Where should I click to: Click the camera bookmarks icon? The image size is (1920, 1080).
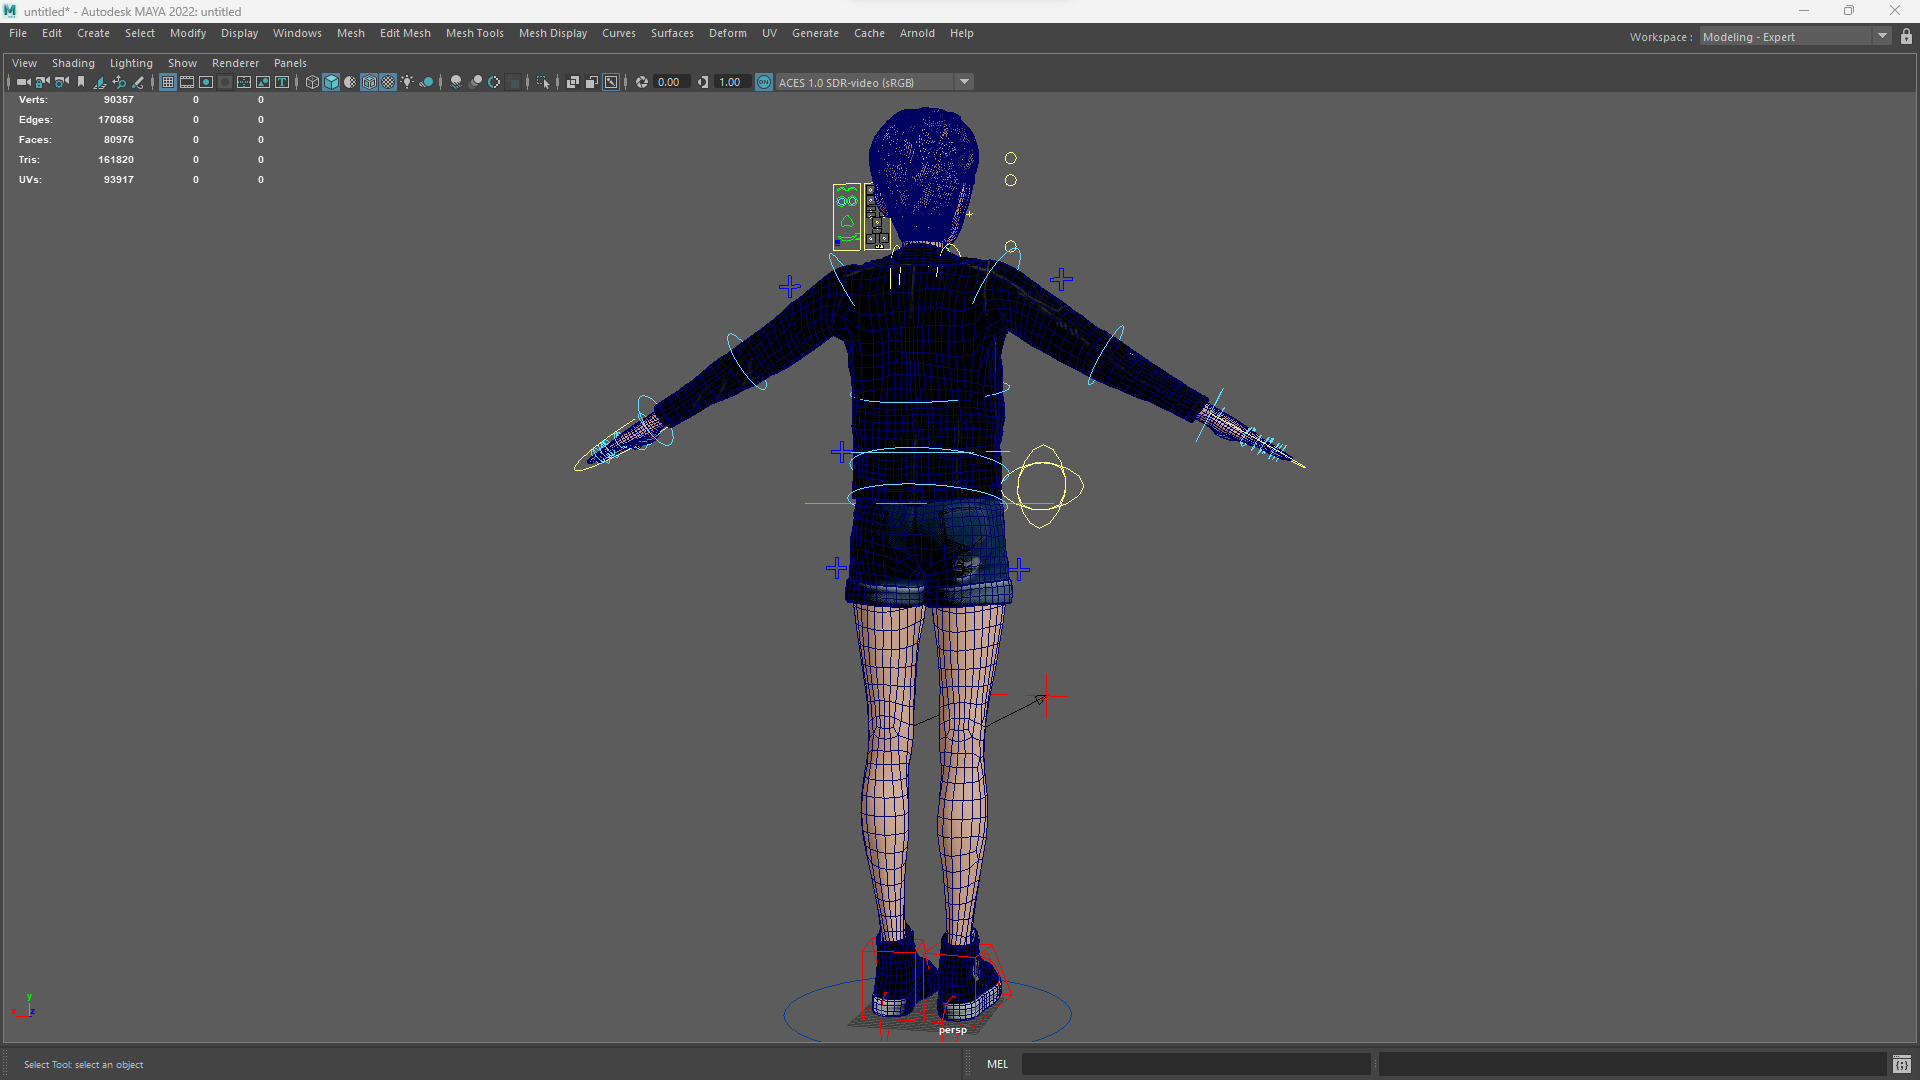81,82
